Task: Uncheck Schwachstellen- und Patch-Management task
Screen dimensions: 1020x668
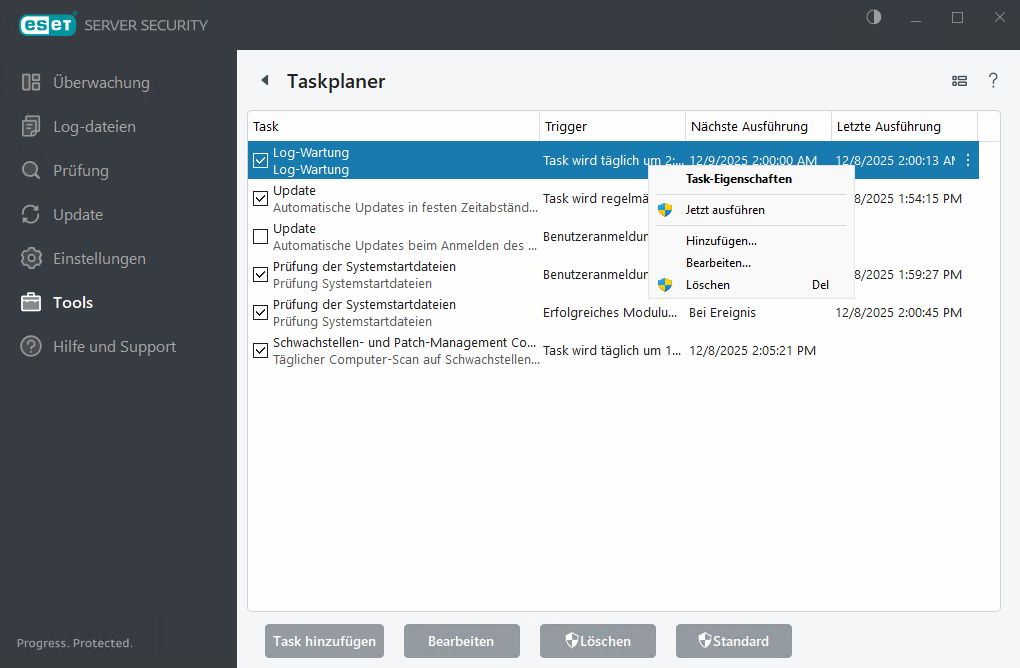Action: tap(260, 350)
